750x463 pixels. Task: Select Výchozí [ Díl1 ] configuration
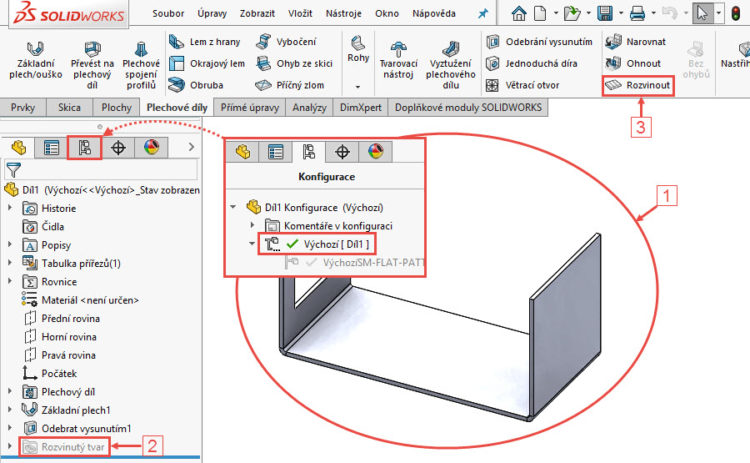pyautogui.click(x=317, y=244)
